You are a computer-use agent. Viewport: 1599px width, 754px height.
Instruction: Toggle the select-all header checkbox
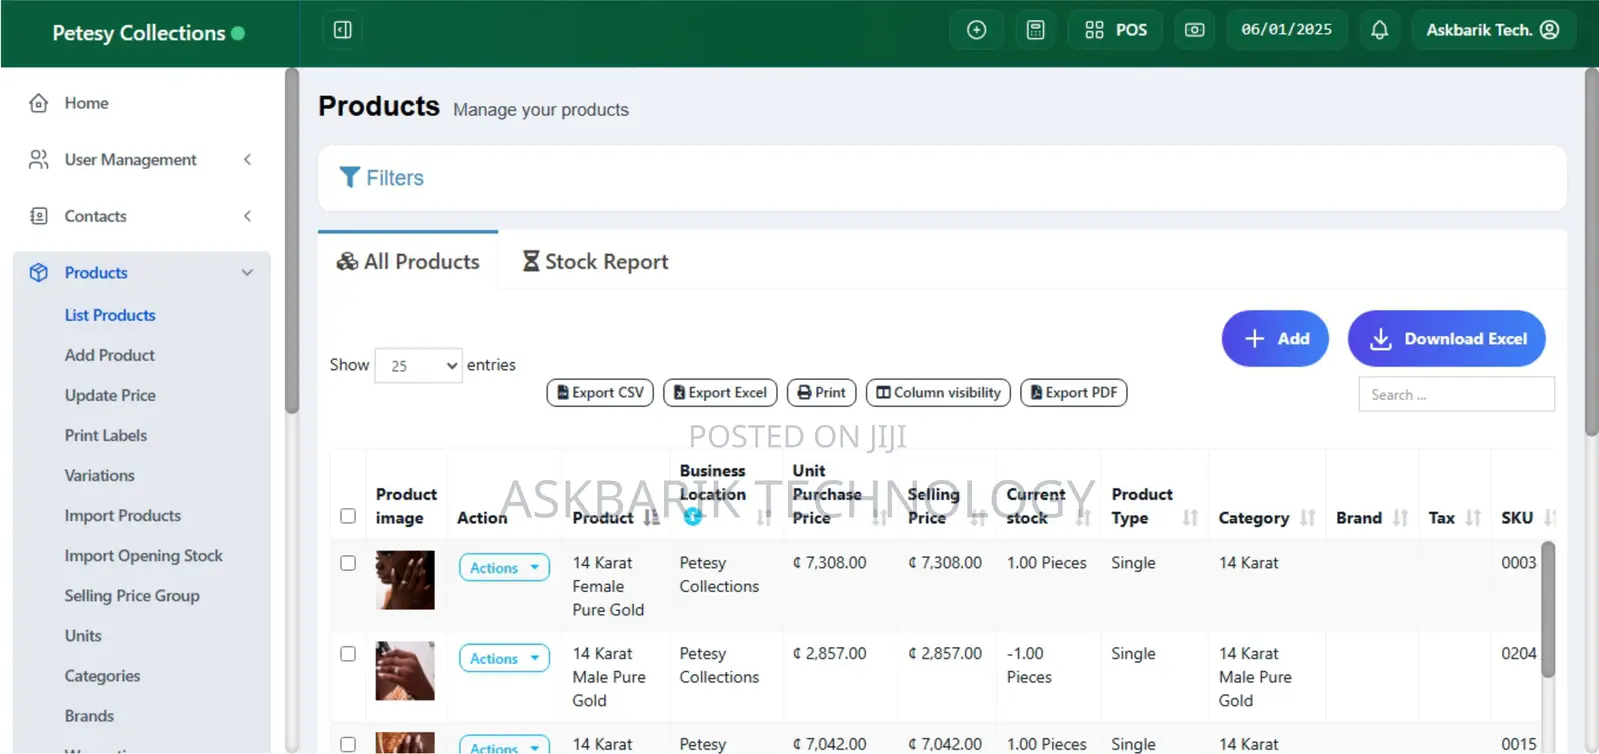coord(348,516)
